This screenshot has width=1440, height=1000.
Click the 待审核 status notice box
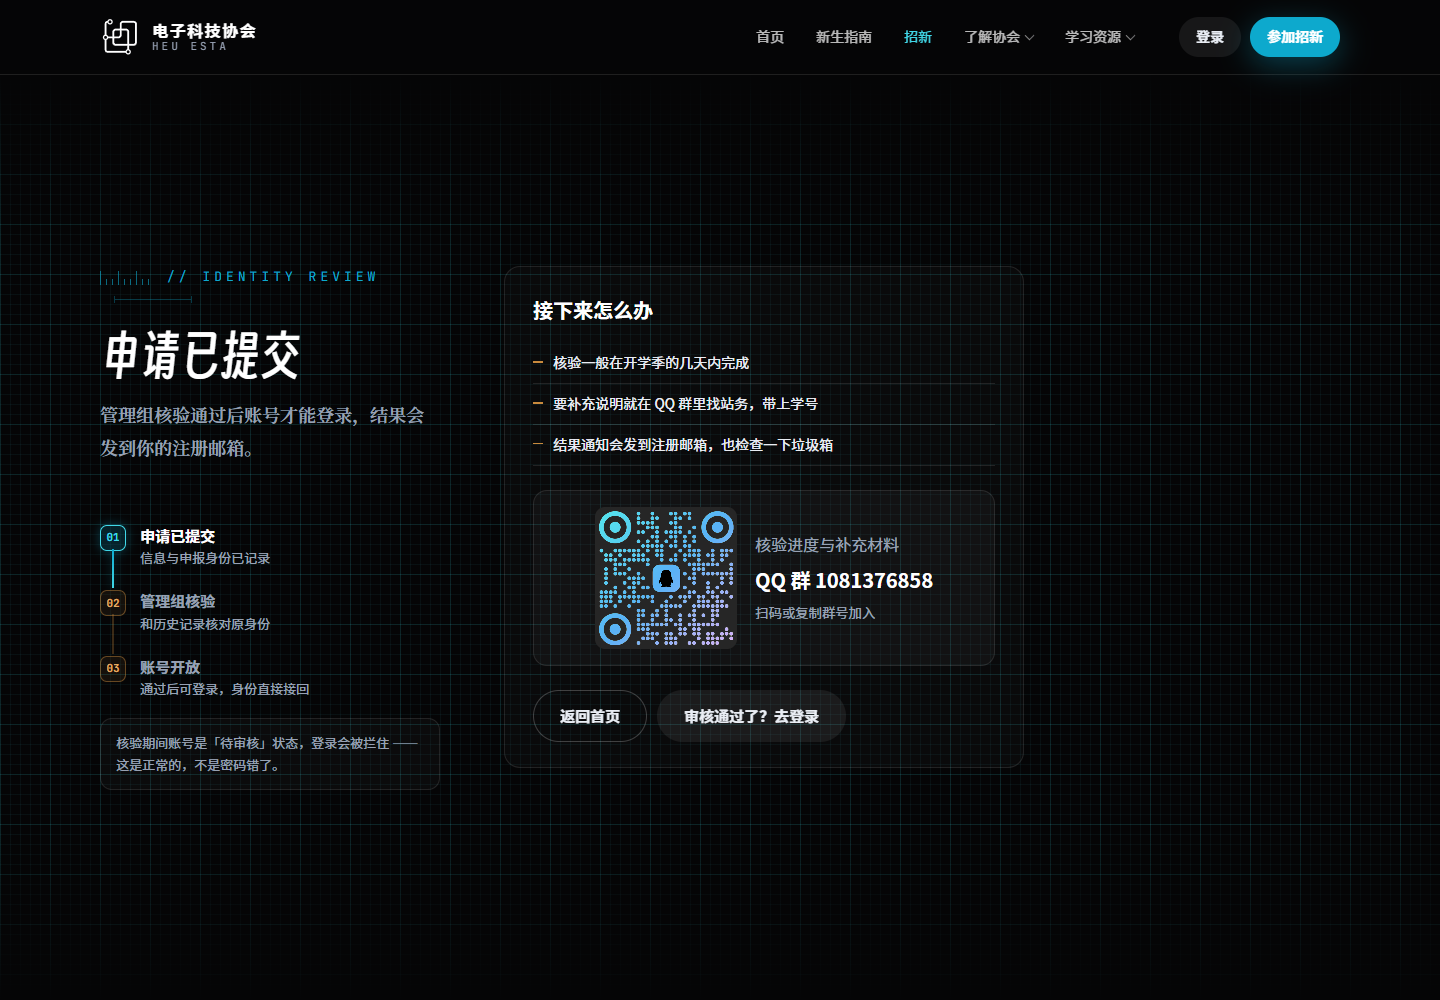[x=270, y=754]
